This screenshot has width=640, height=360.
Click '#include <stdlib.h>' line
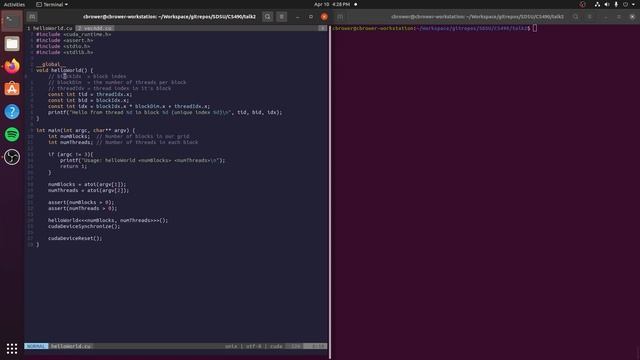click(x=64, y=52)
